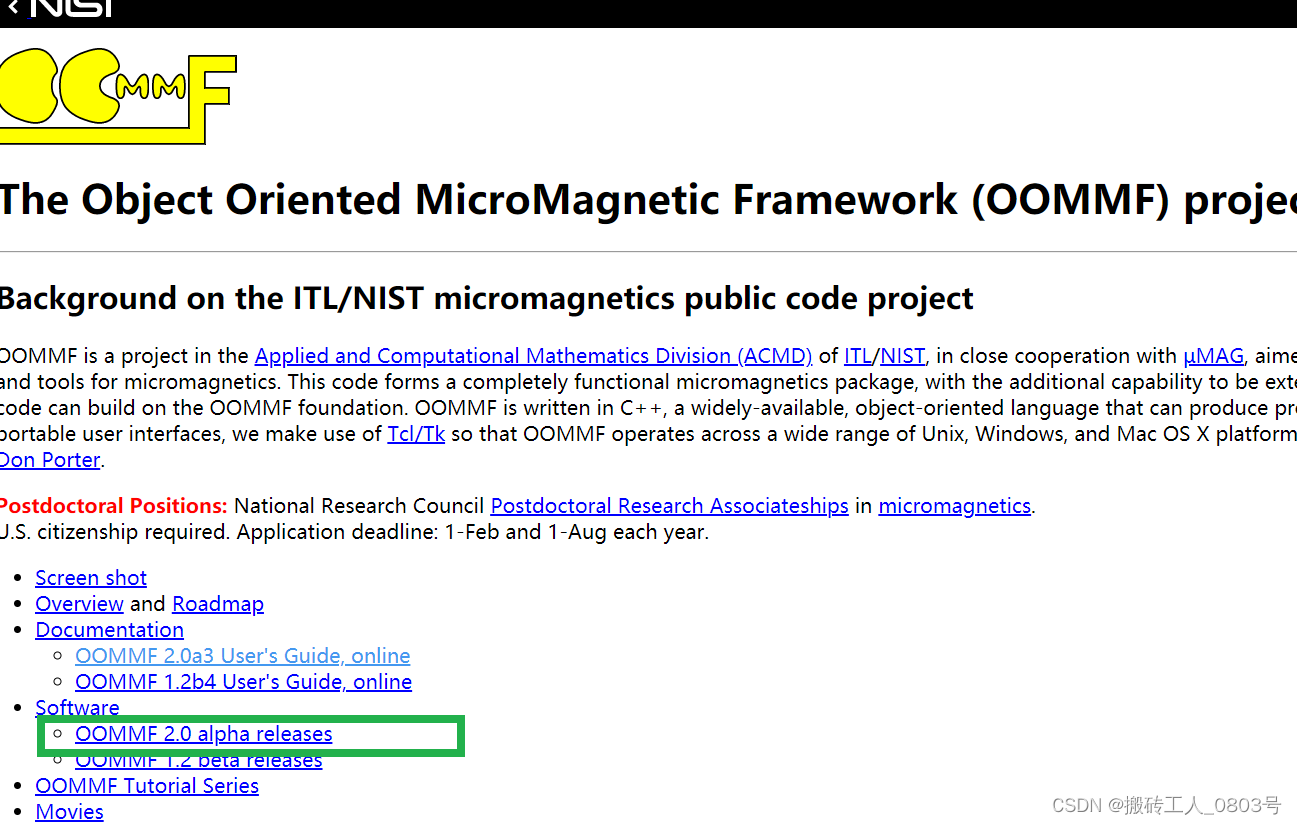Viewport: 1297px width, 825px height.
Task: Open the Documentation link
Action: coord(109,630)
